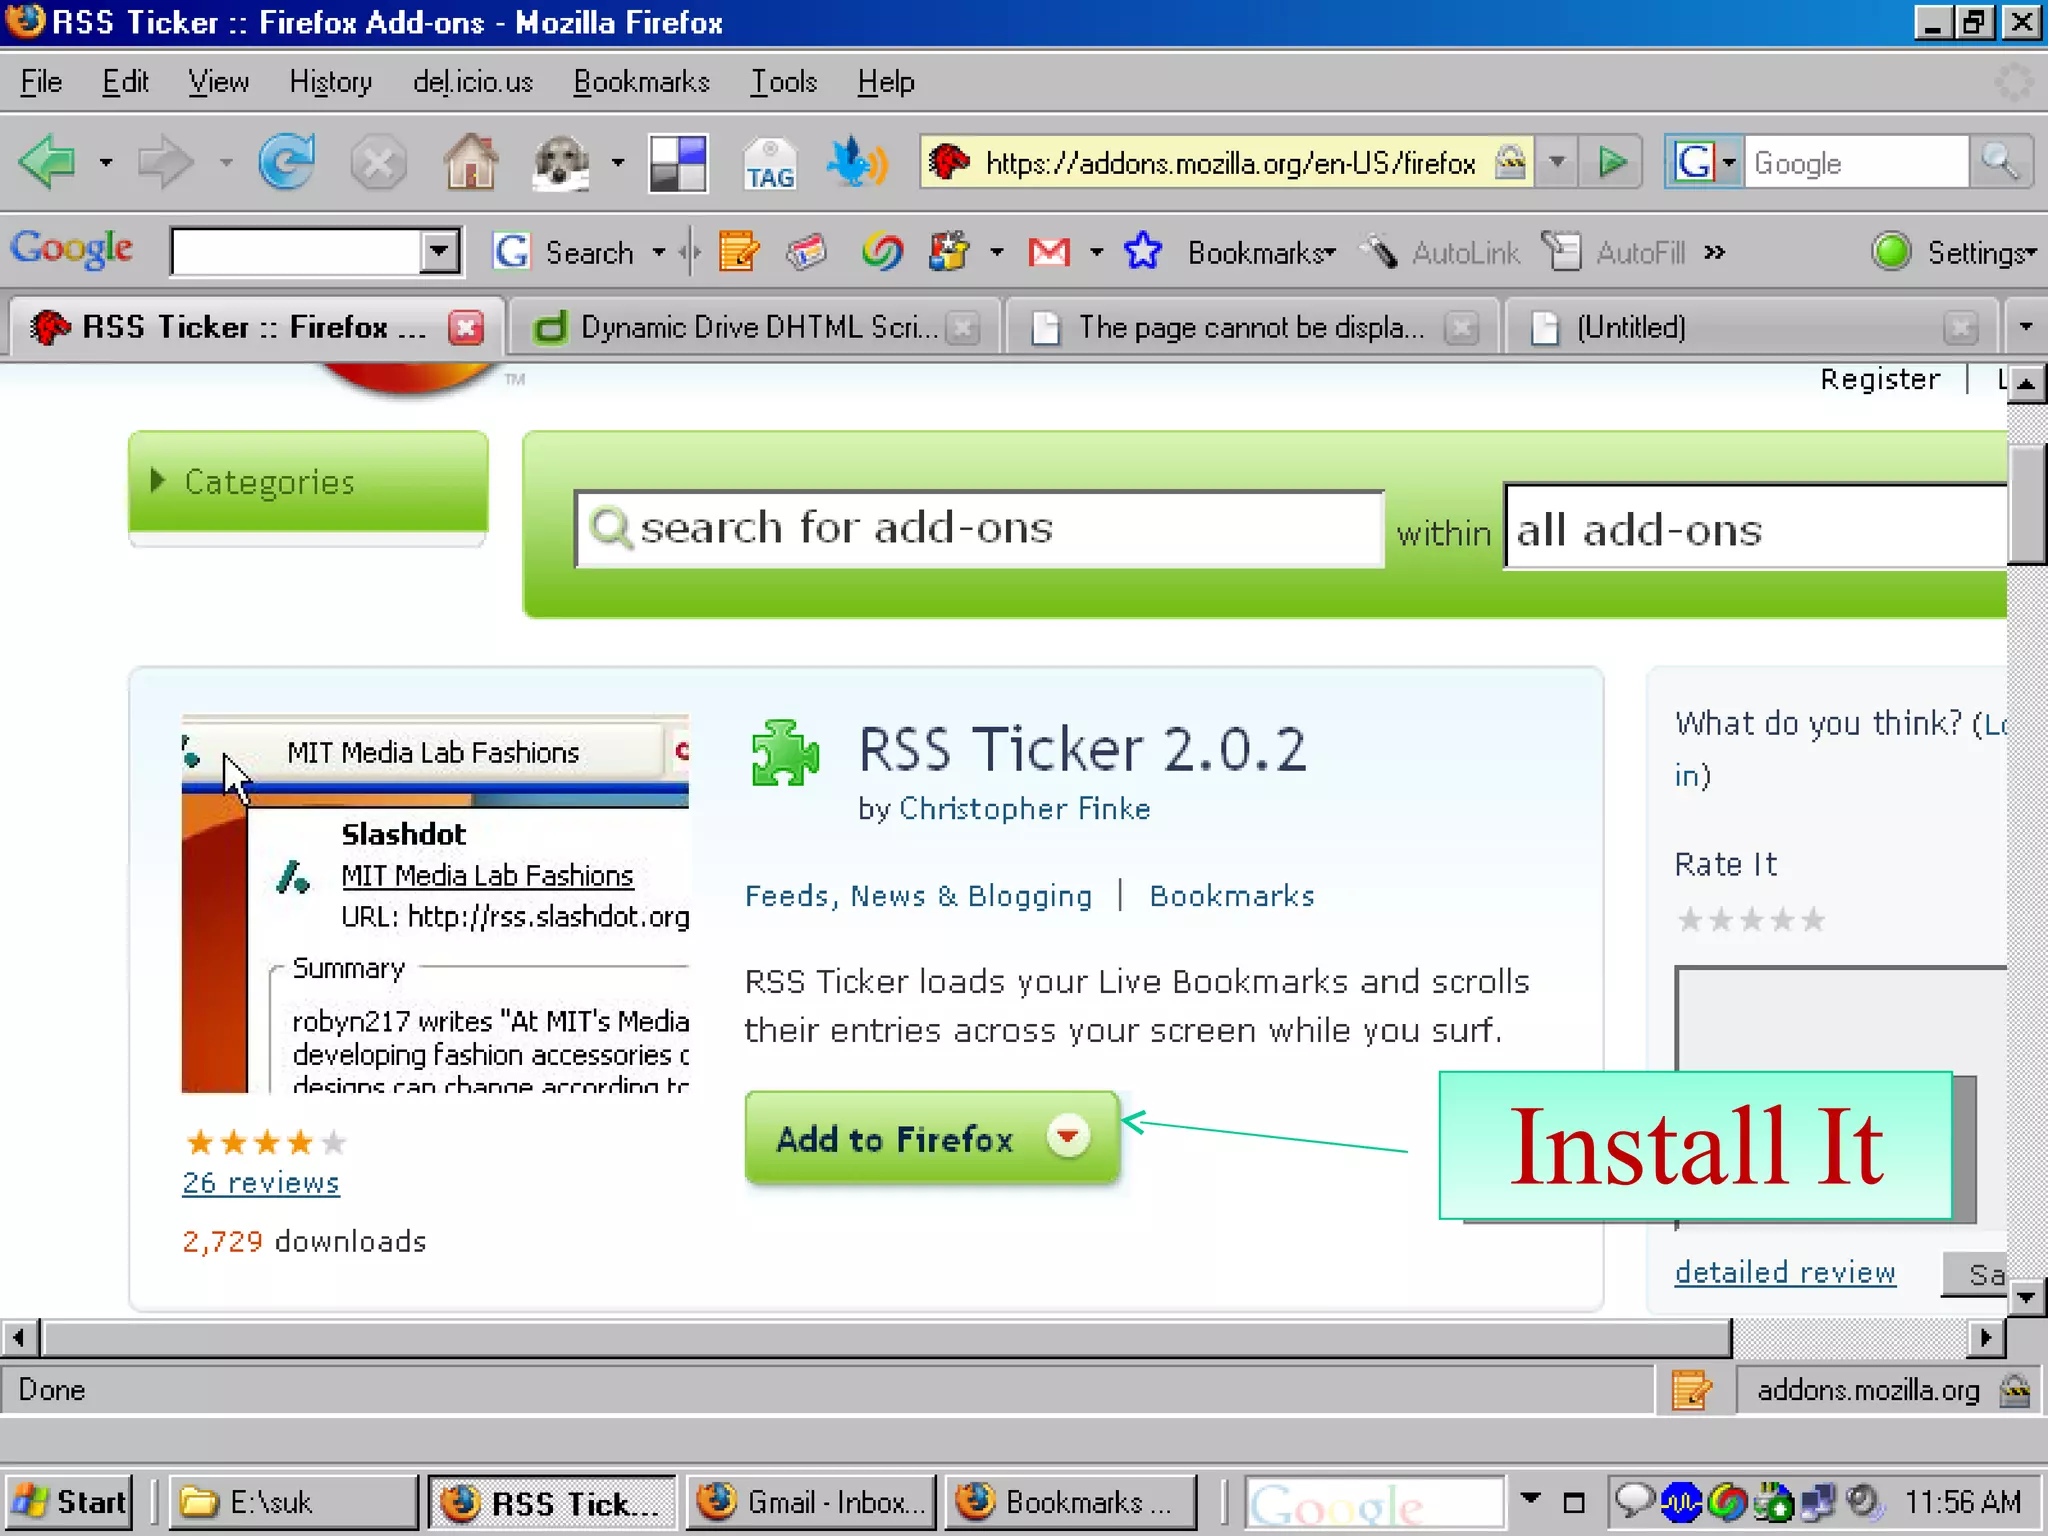
Task: Click the review text box
Action: 1842,1019
